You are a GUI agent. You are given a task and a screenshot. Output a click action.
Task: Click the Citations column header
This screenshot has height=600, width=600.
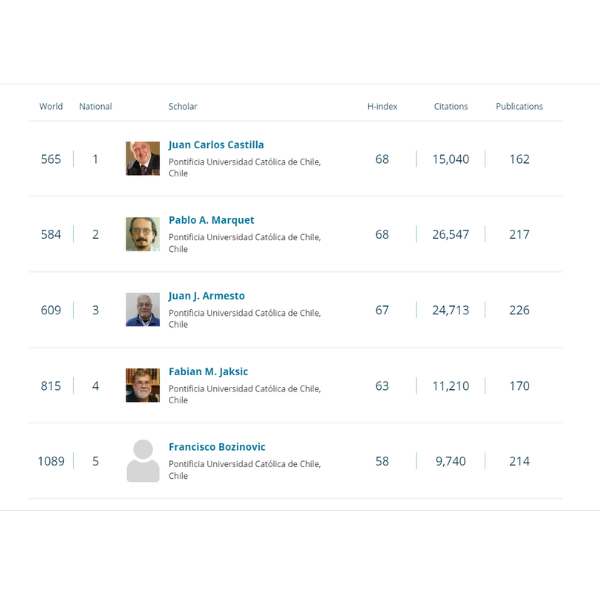click(x=451, y=106)
